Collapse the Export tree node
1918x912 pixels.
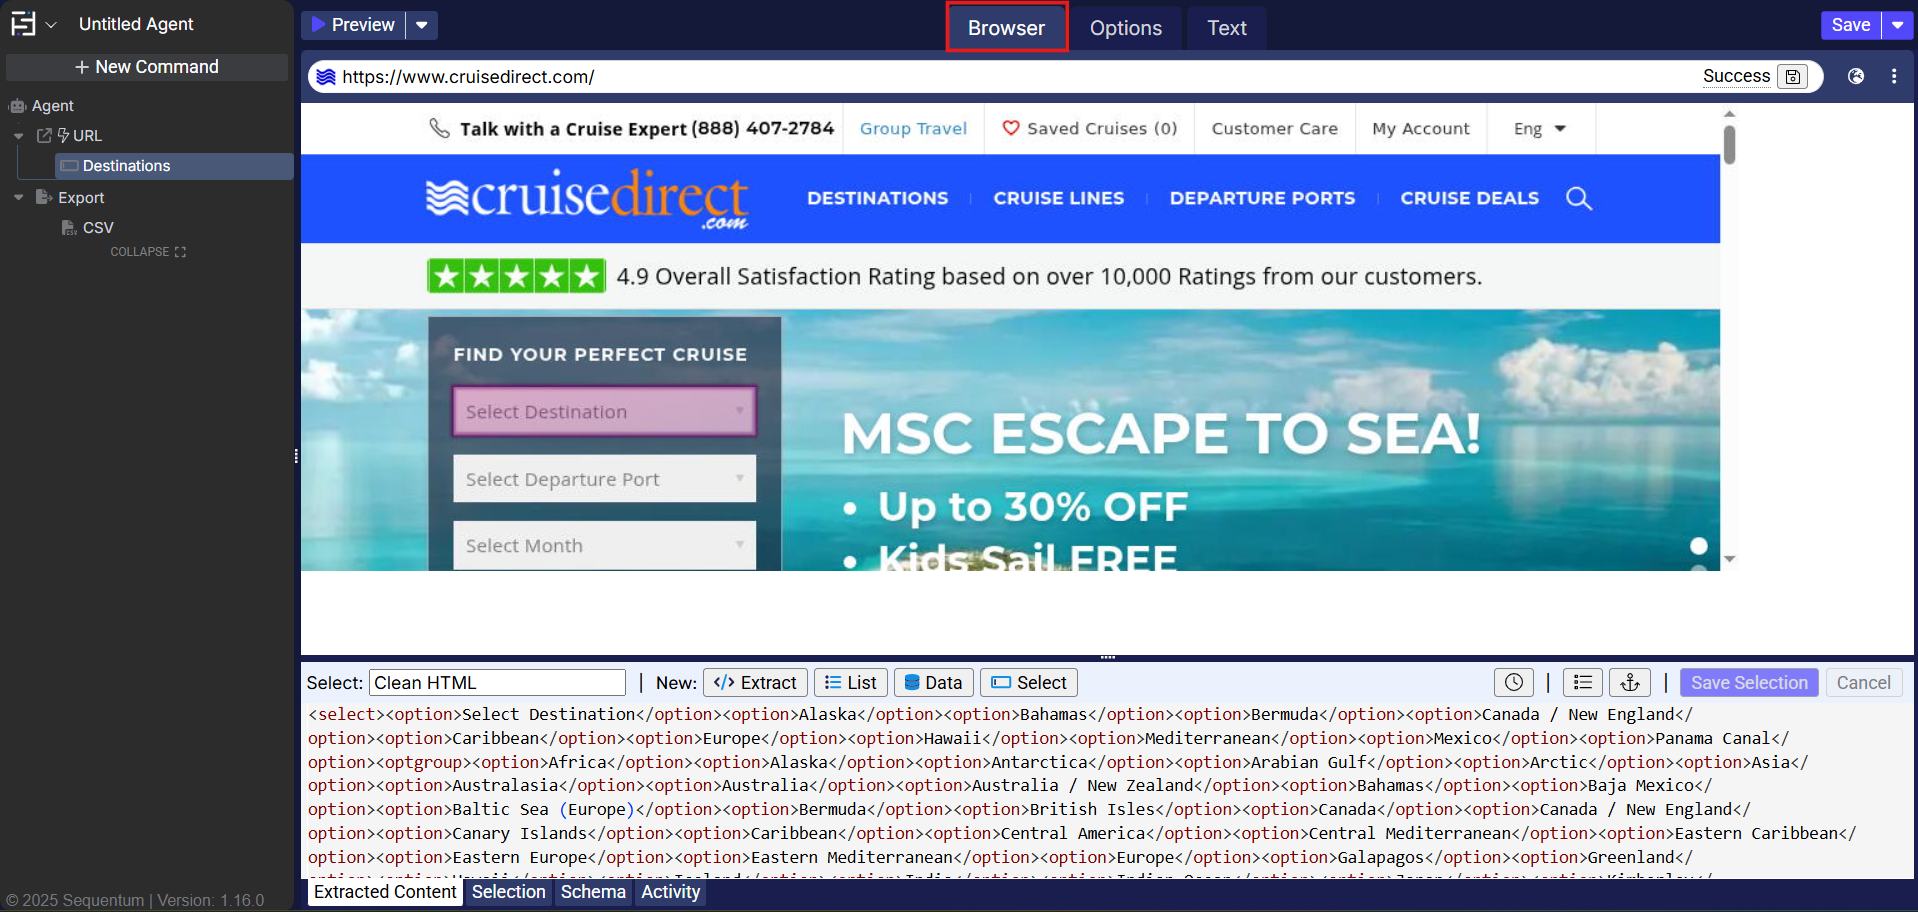(x=18, y=198)
